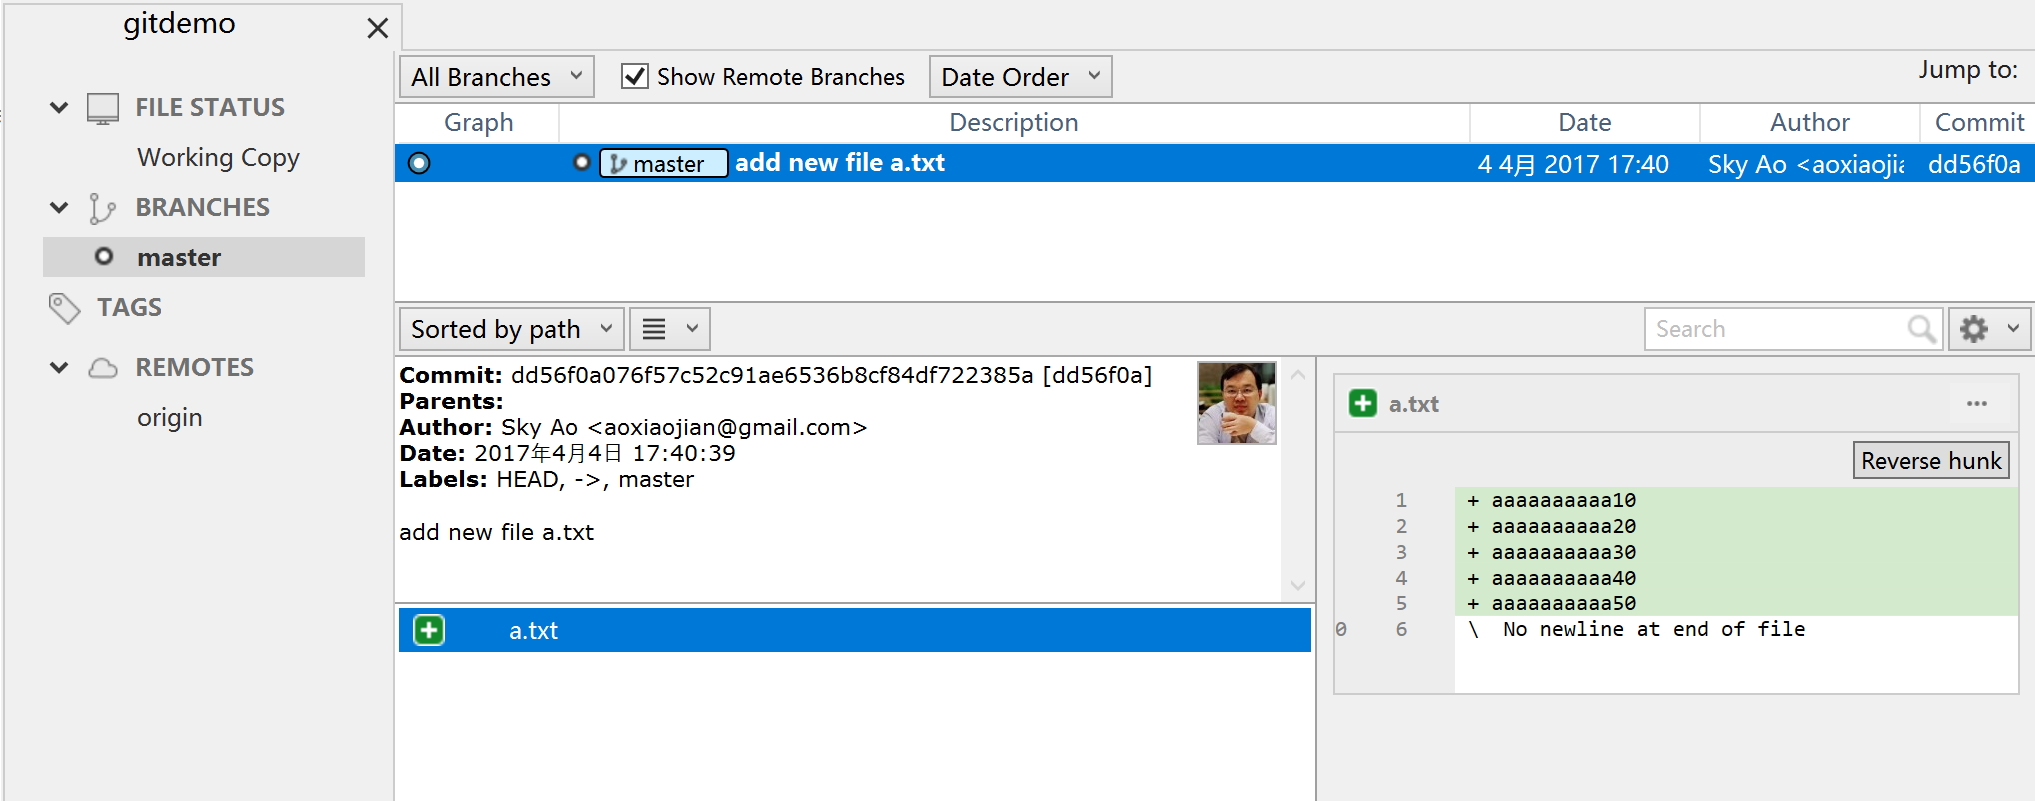
Task: Open the All Branches dropdown
Action: [496, 77]
